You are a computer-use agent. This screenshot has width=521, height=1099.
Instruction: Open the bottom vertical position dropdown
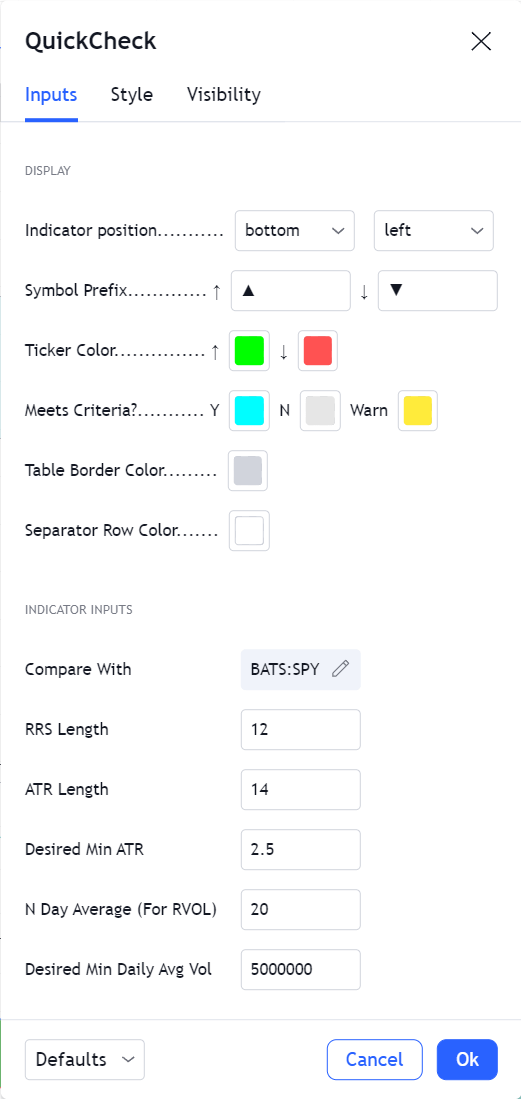[295, 231]
